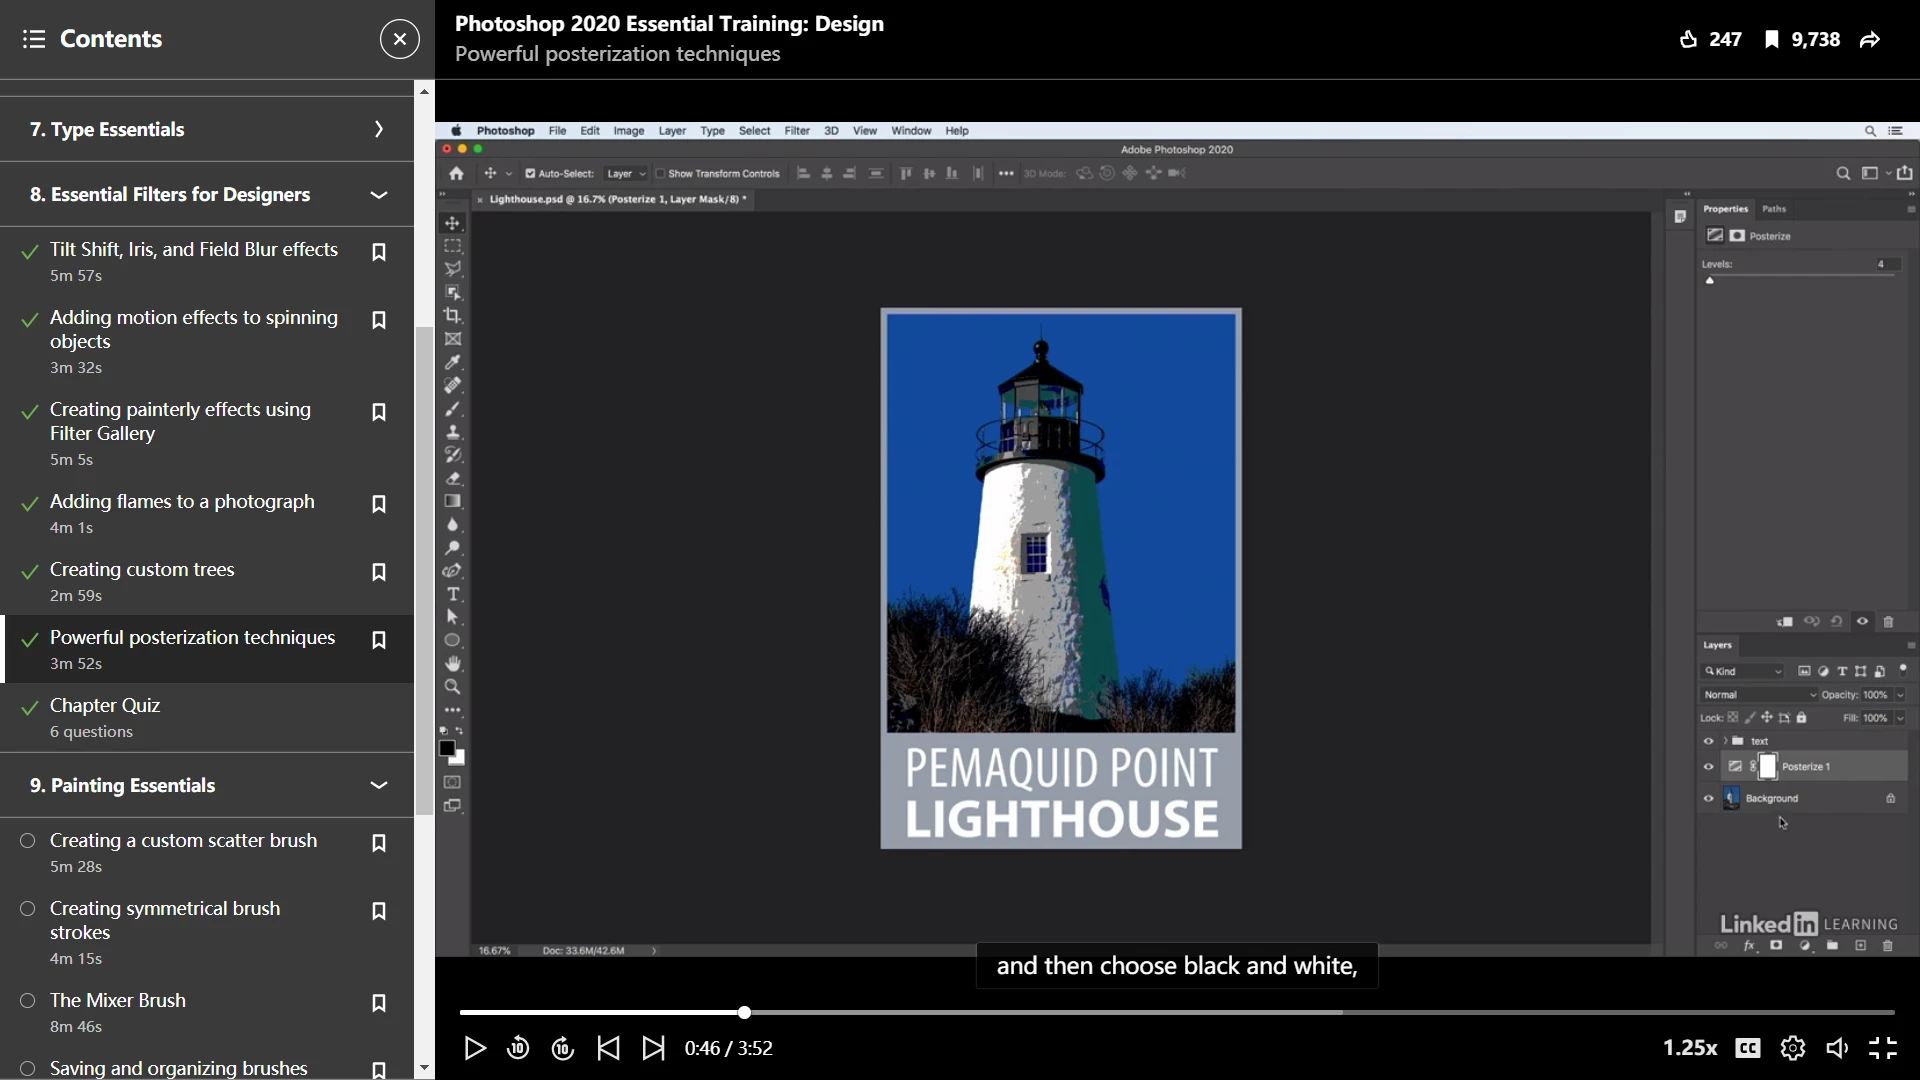
Task: Play the video
Action: tap(475, 1048)
